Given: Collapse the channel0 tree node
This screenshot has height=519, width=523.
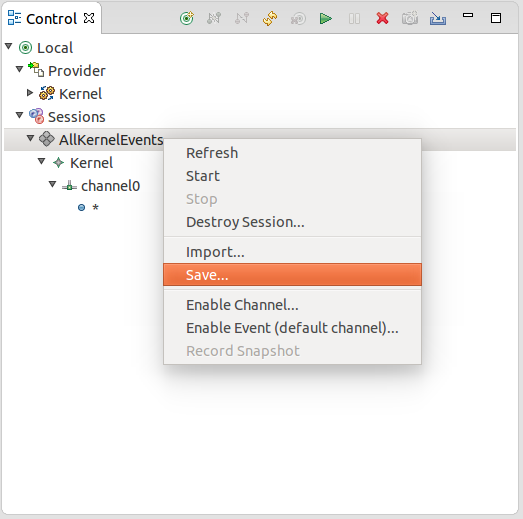Looking at the screenshot, I should (52, 184).
